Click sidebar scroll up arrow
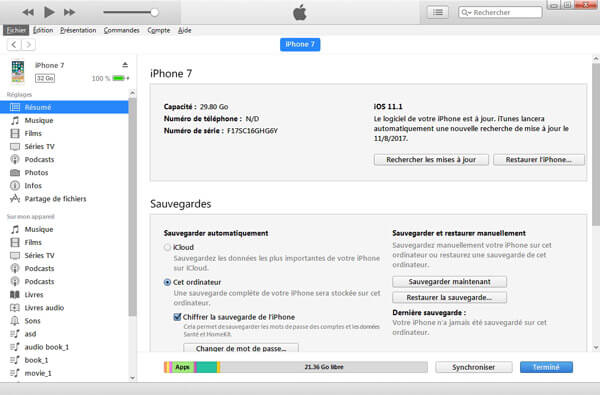The image size is (600, 395). 132,93
